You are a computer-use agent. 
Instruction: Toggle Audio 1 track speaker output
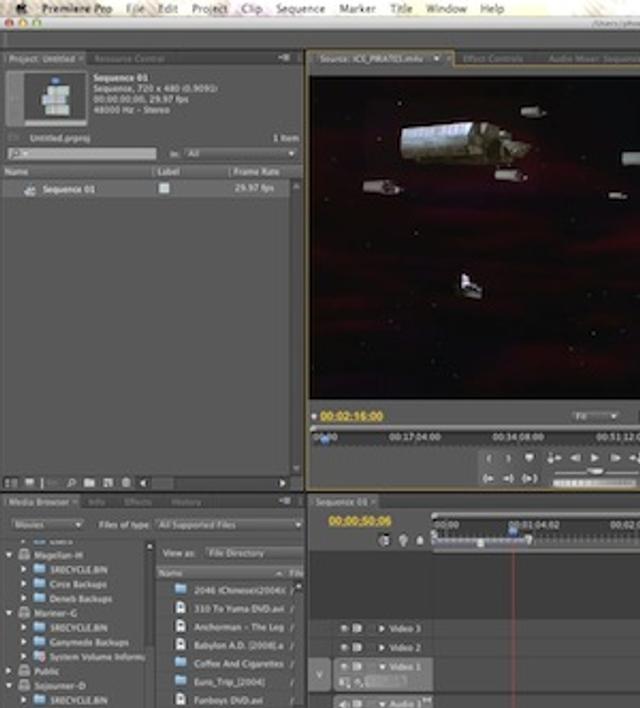pyautogui.click(x=344, y=703)
